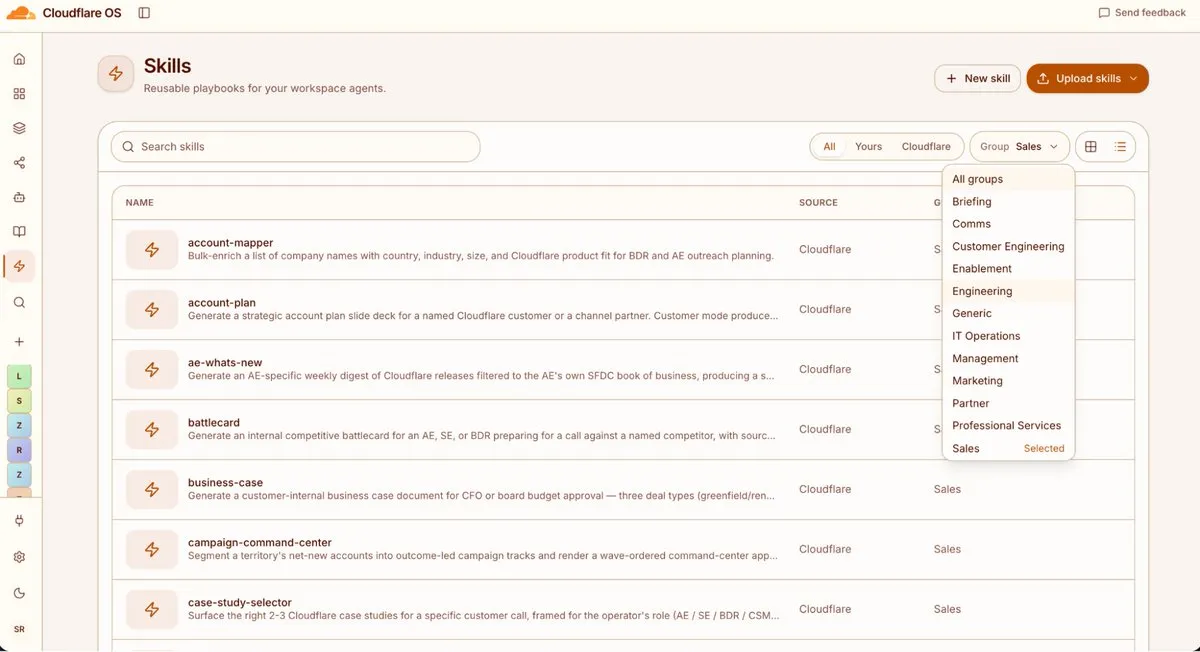The image size is (1200, 652).
Task: Select the Yours filter segment
Action: pyautogui.click(x=869, y=147)
